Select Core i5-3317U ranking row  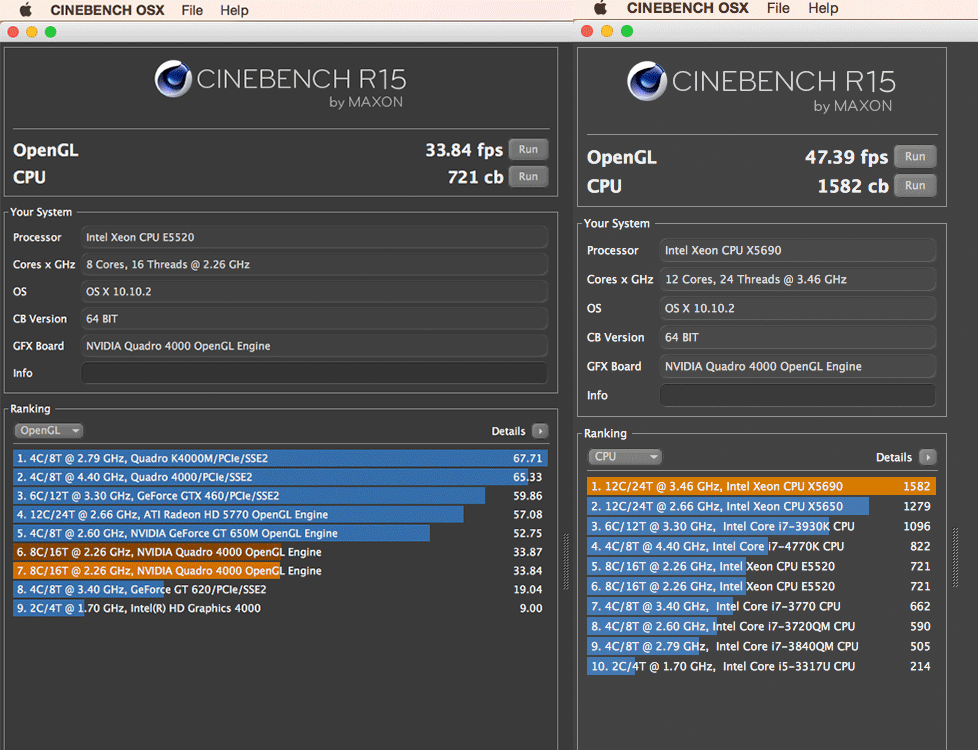tap(762, 666)
